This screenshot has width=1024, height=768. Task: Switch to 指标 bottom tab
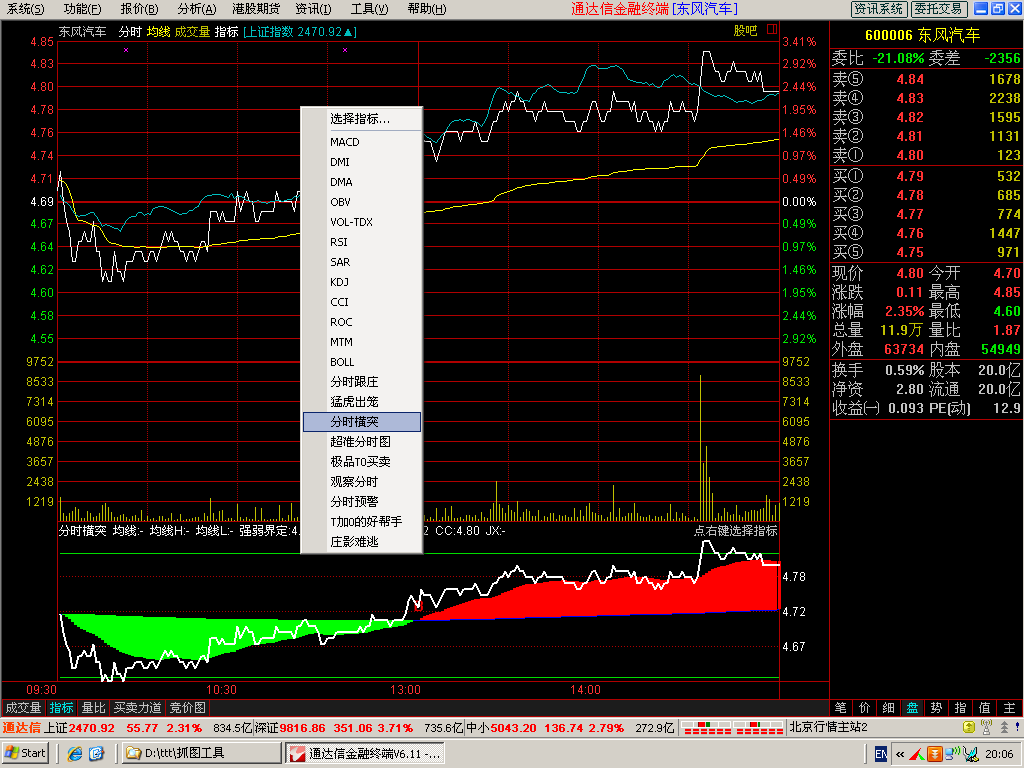tap(61, 708)
